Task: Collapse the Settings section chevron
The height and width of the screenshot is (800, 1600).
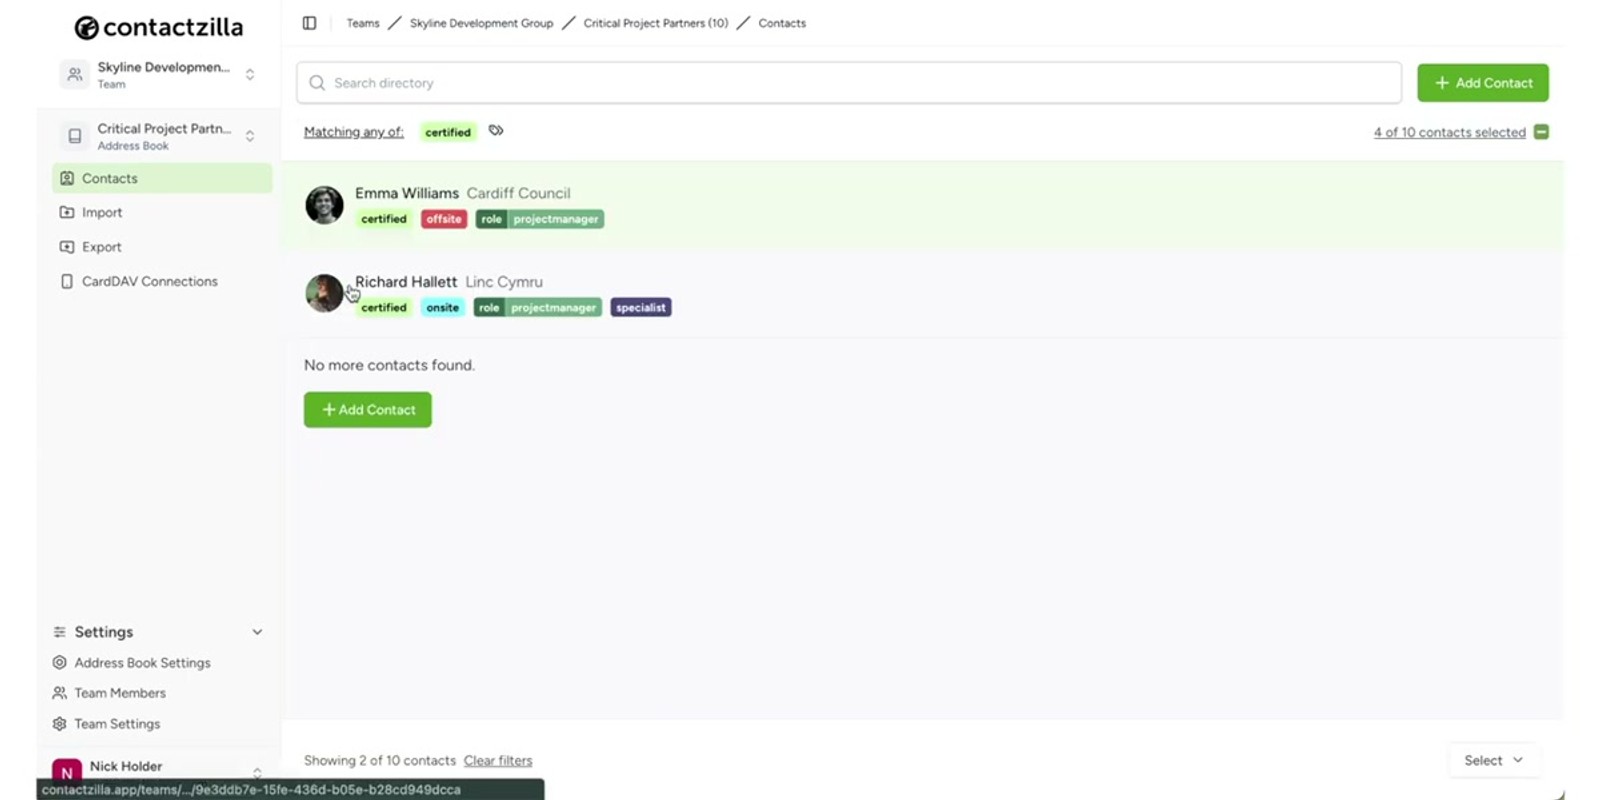Action: point(257,632)
